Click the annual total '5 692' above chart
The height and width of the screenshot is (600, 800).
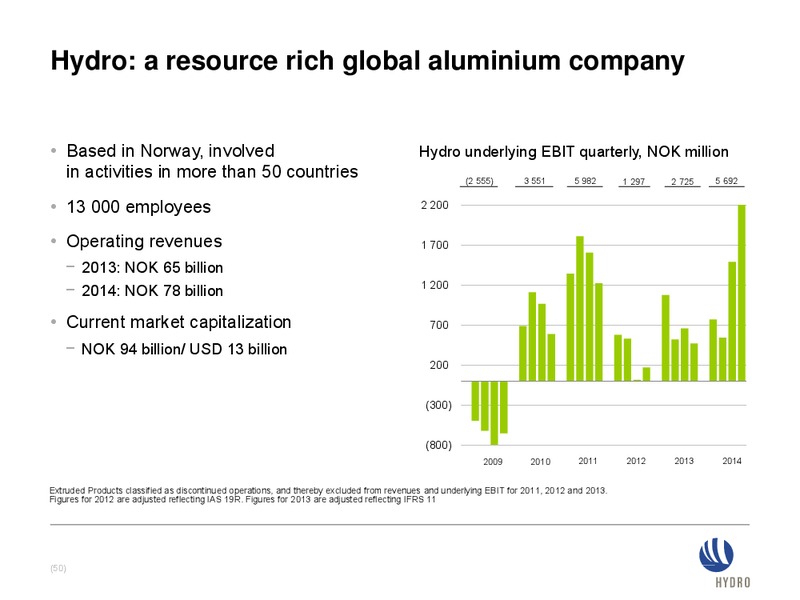(727, 181)
